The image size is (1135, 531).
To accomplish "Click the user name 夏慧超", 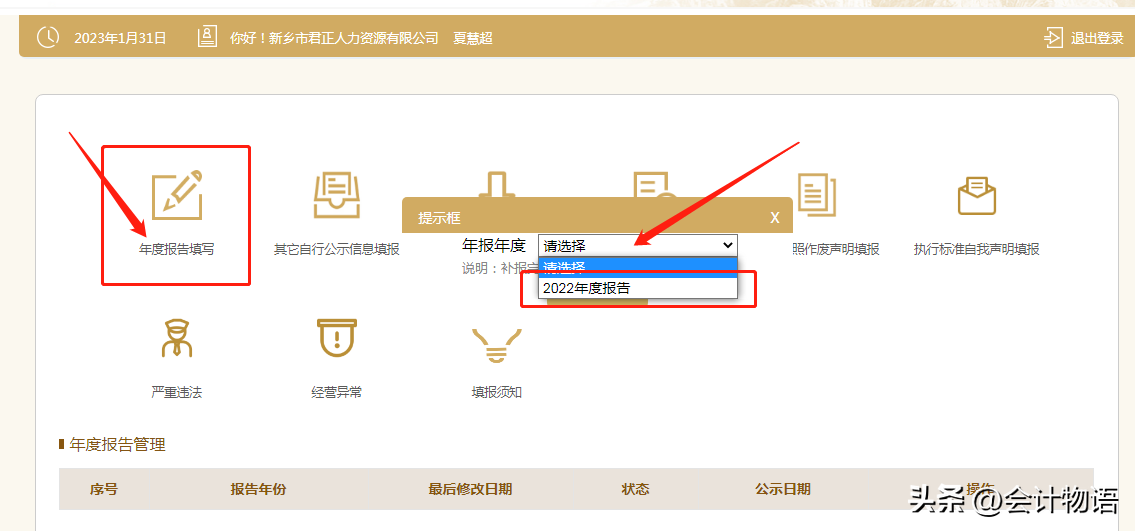I will coord(473,38).
